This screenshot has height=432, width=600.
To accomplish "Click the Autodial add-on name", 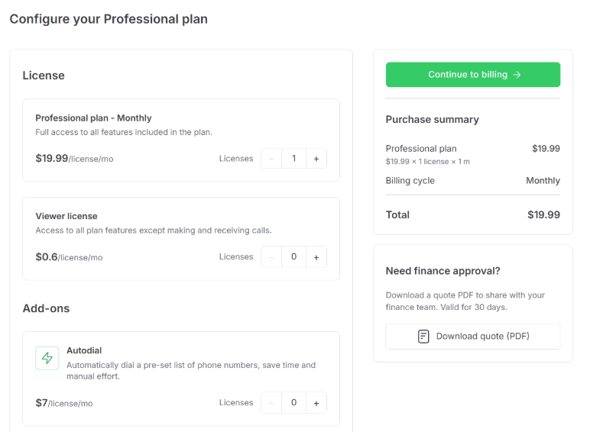I will pyautogui.click(x=84, y=351).
